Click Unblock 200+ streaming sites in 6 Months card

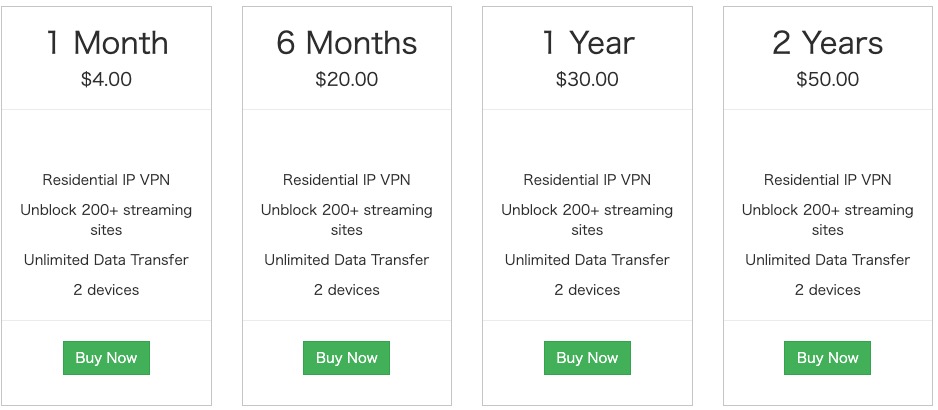pyautogui.click(x=346, y=220)
